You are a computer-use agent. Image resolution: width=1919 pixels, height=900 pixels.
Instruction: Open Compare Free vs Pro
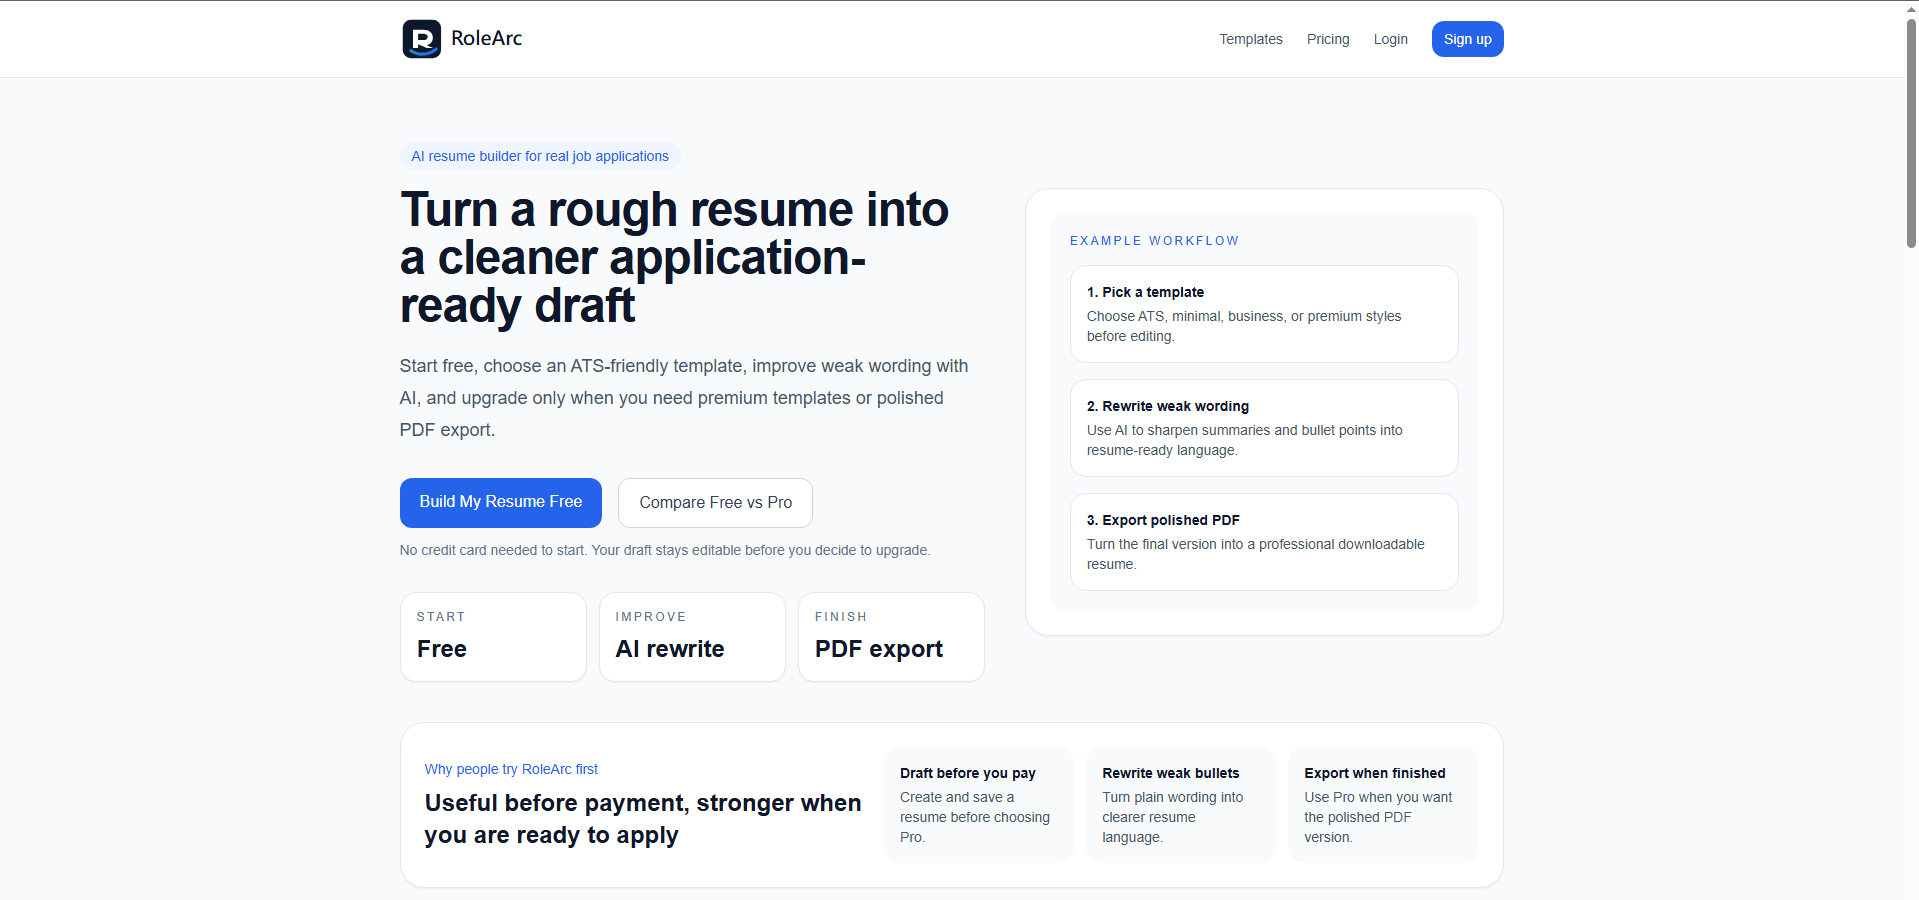716,502
